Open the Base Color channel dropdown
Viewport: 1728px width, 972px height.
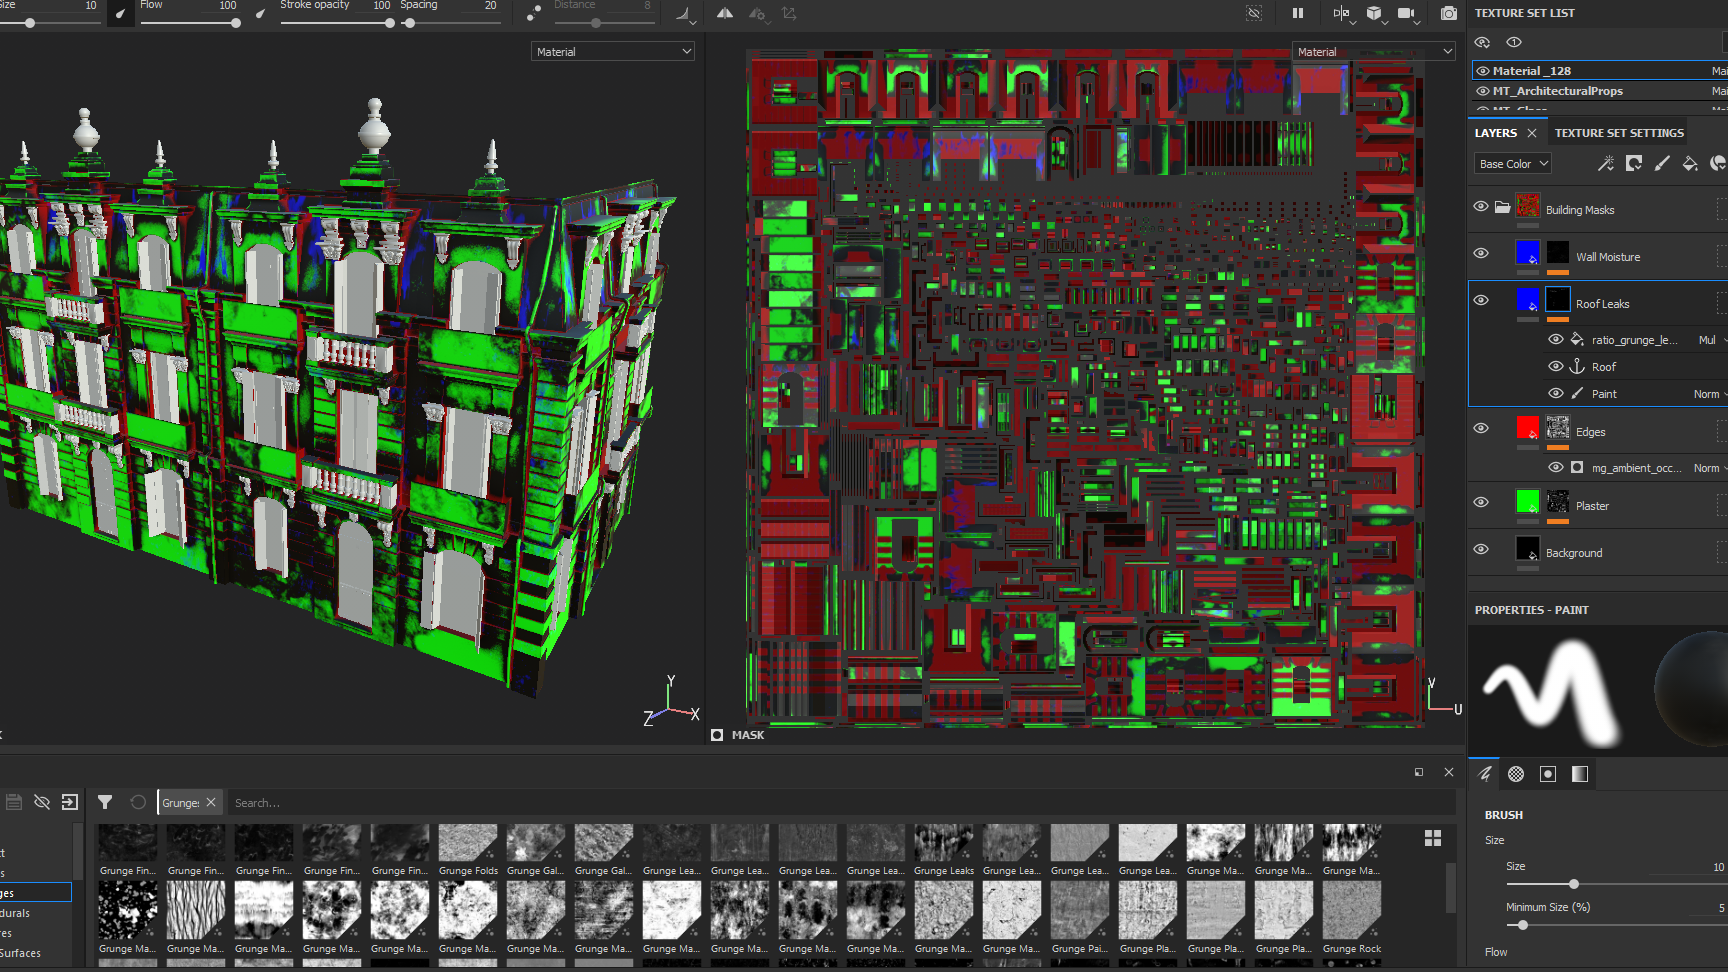click(x=1512, y=163)
